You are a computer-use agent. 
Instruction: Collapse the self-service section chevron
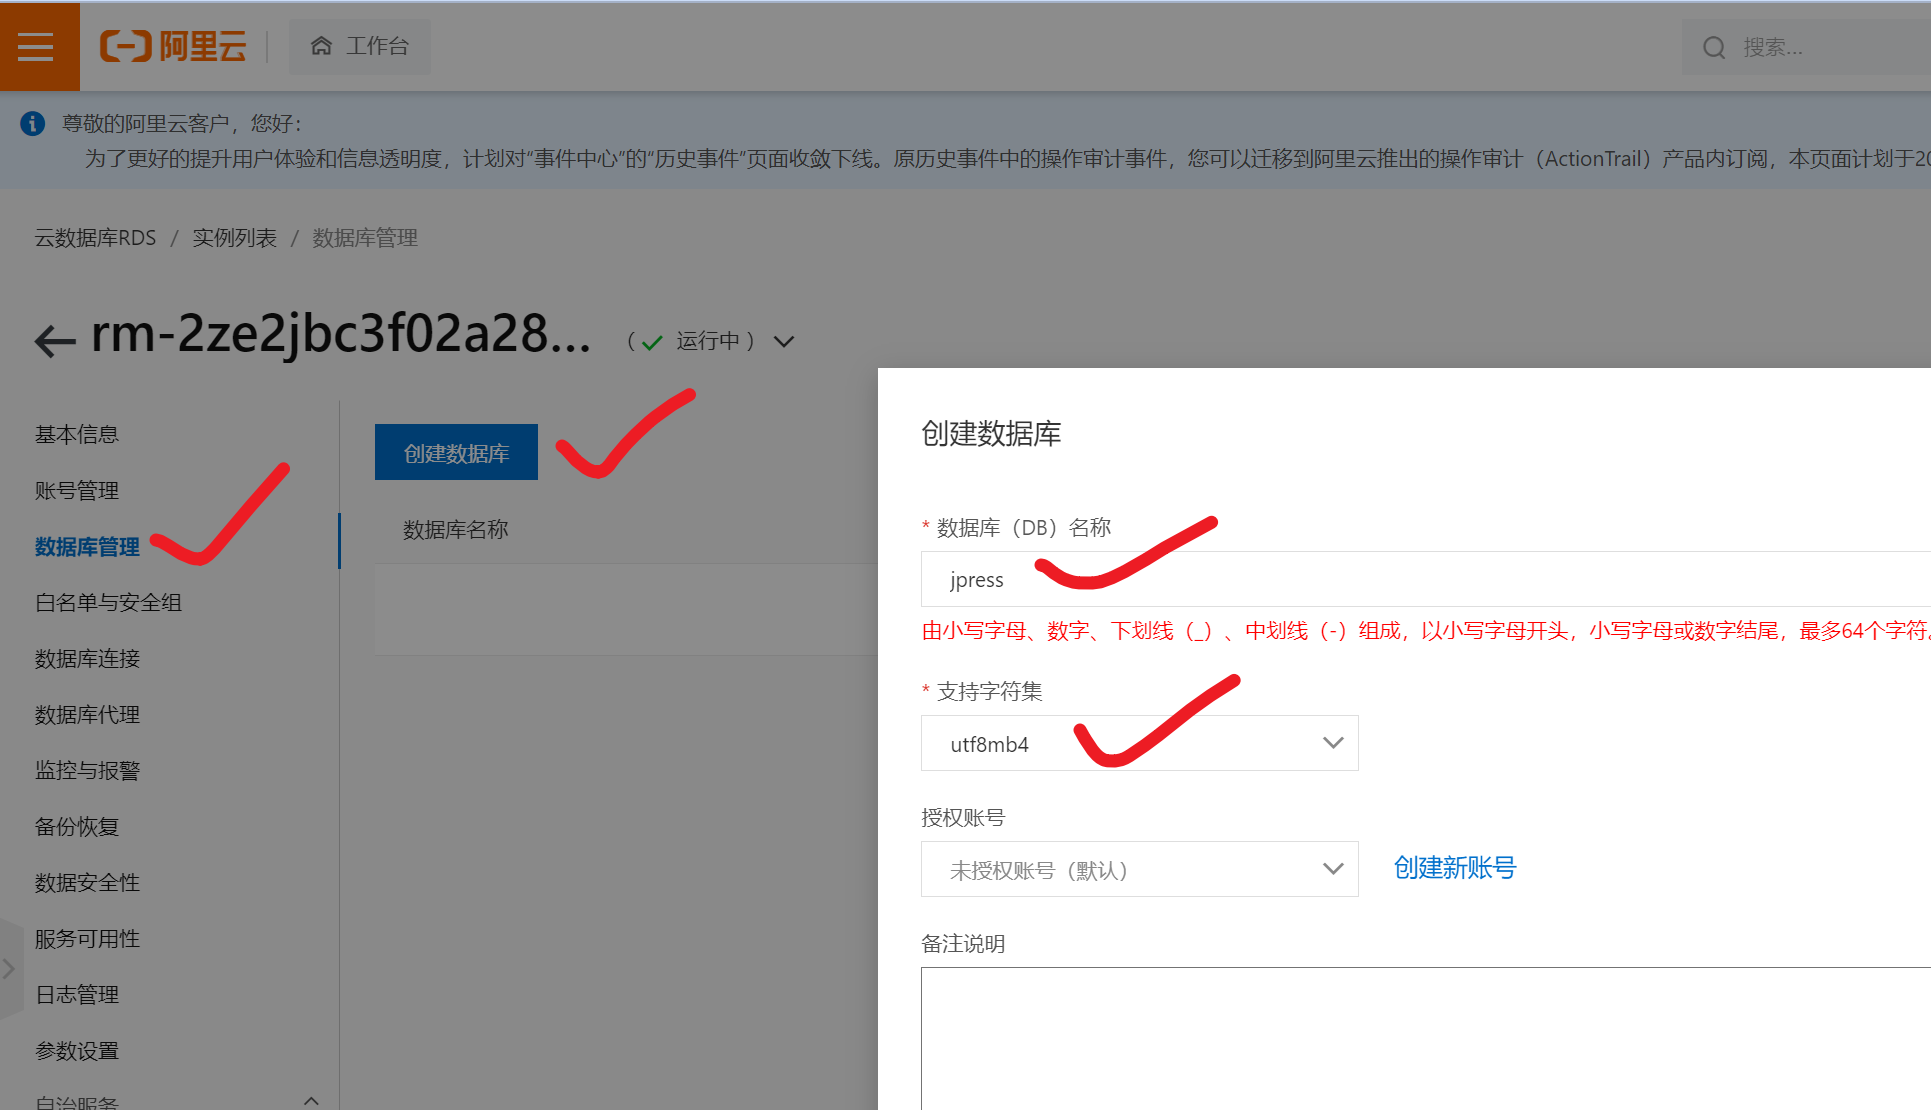pos(311,1099)
